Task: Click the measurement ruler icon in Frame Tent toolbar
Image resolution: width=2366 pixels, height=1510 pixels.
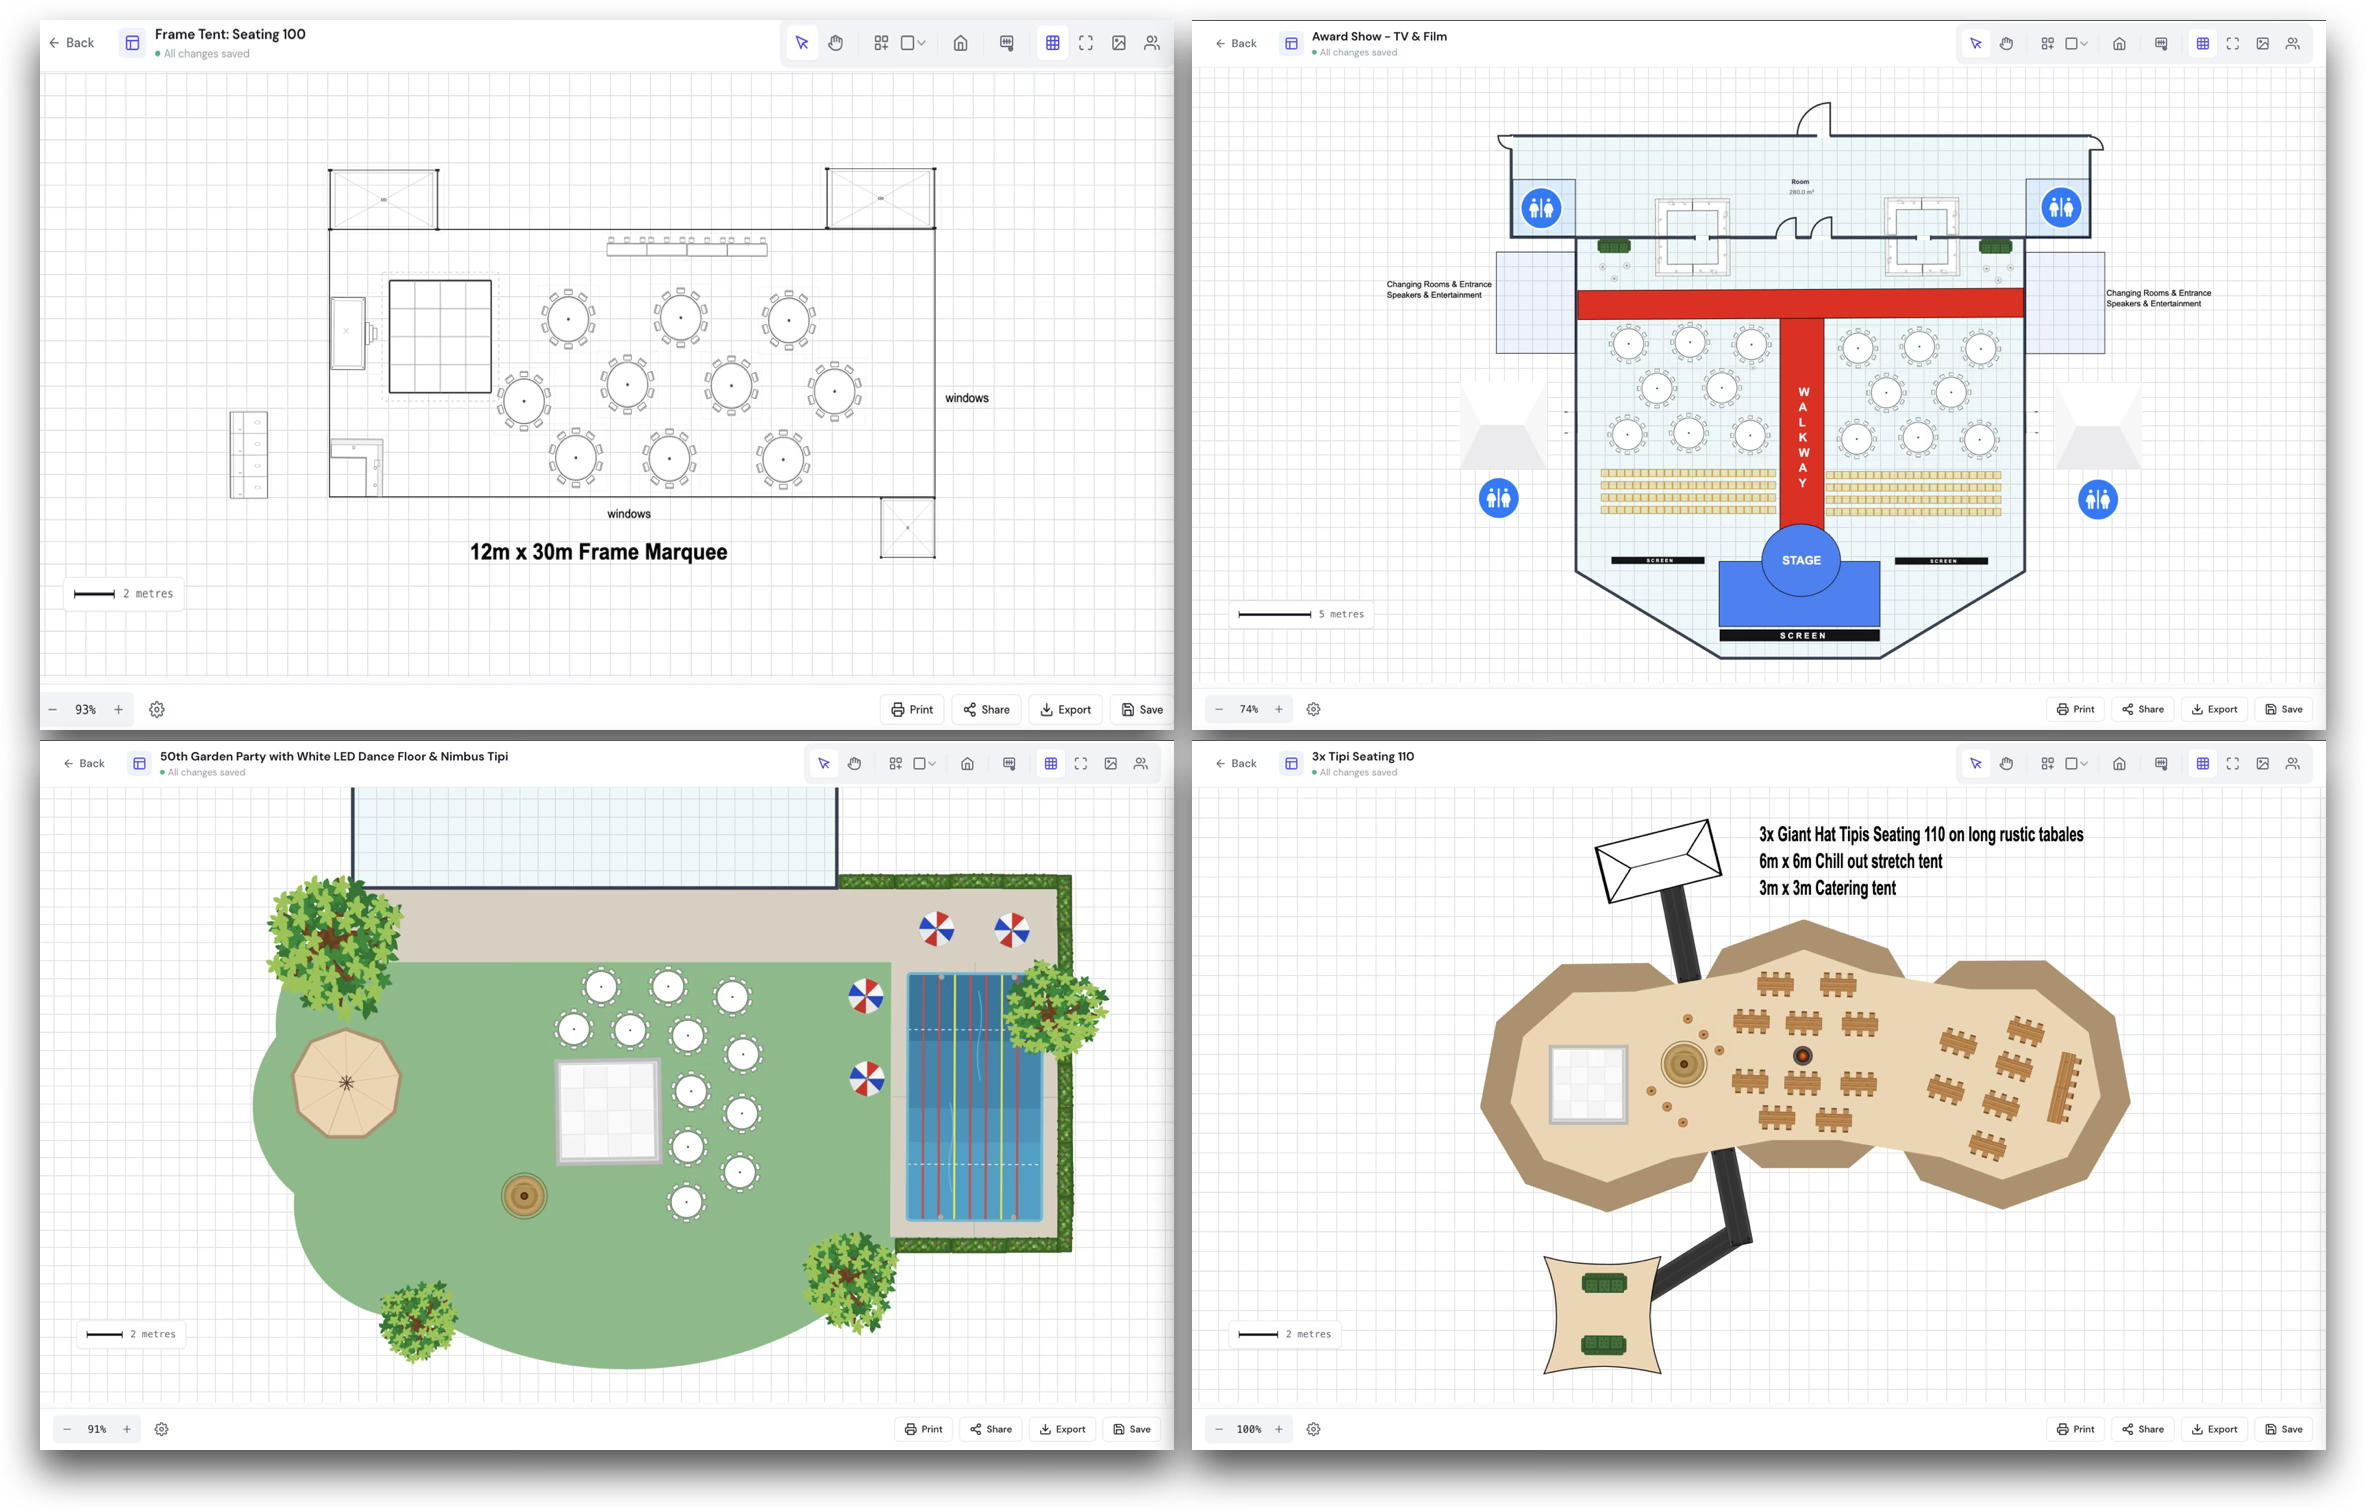Action: tap(1007, 43)
